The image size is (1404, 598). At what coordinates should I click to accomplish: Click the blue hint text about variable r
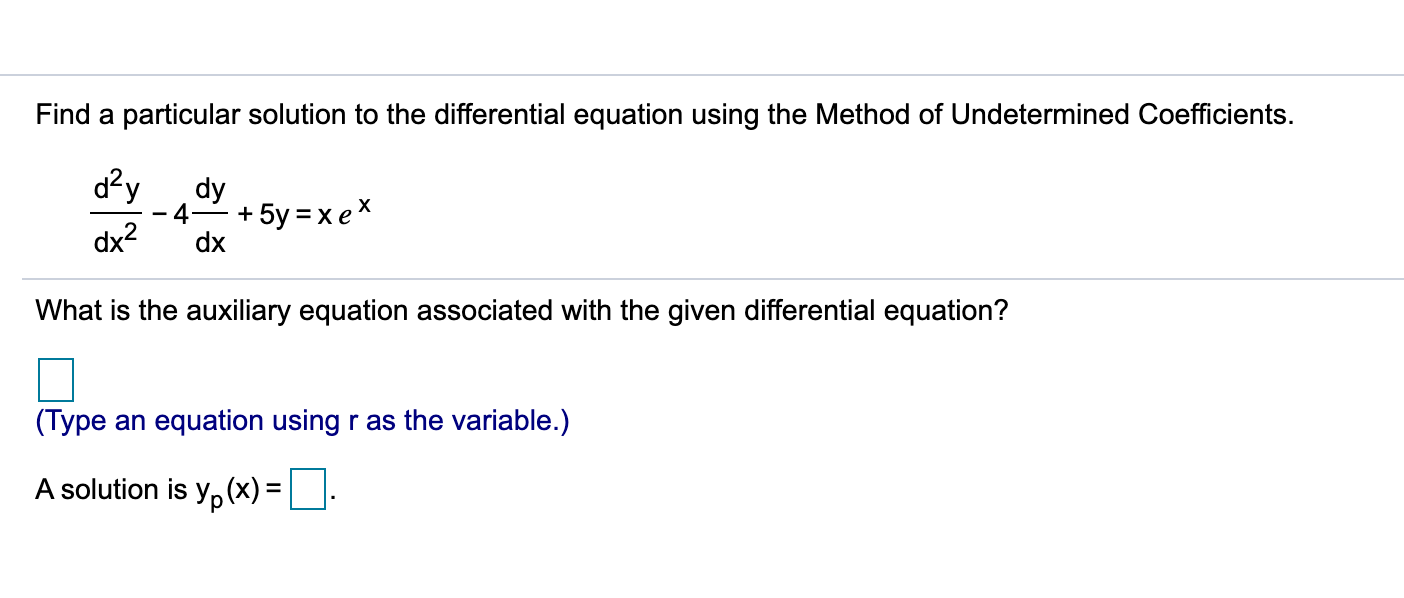[x=300, y=421]
